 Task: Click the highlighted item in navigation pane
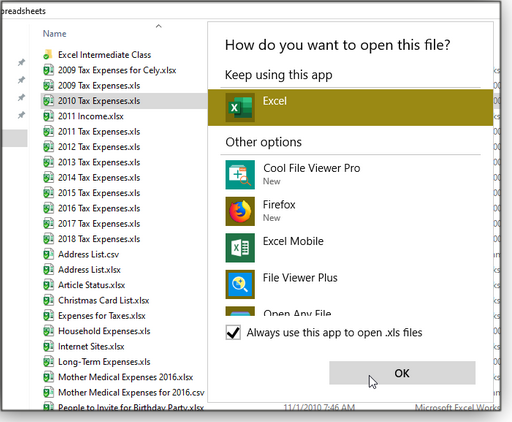[x=14, y=138]
